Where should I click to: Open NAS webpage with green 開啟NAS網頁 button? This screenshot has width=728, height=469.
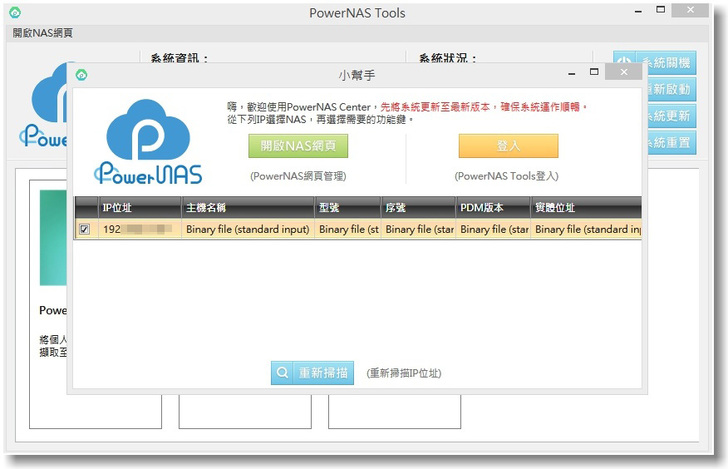pos(298,146)
